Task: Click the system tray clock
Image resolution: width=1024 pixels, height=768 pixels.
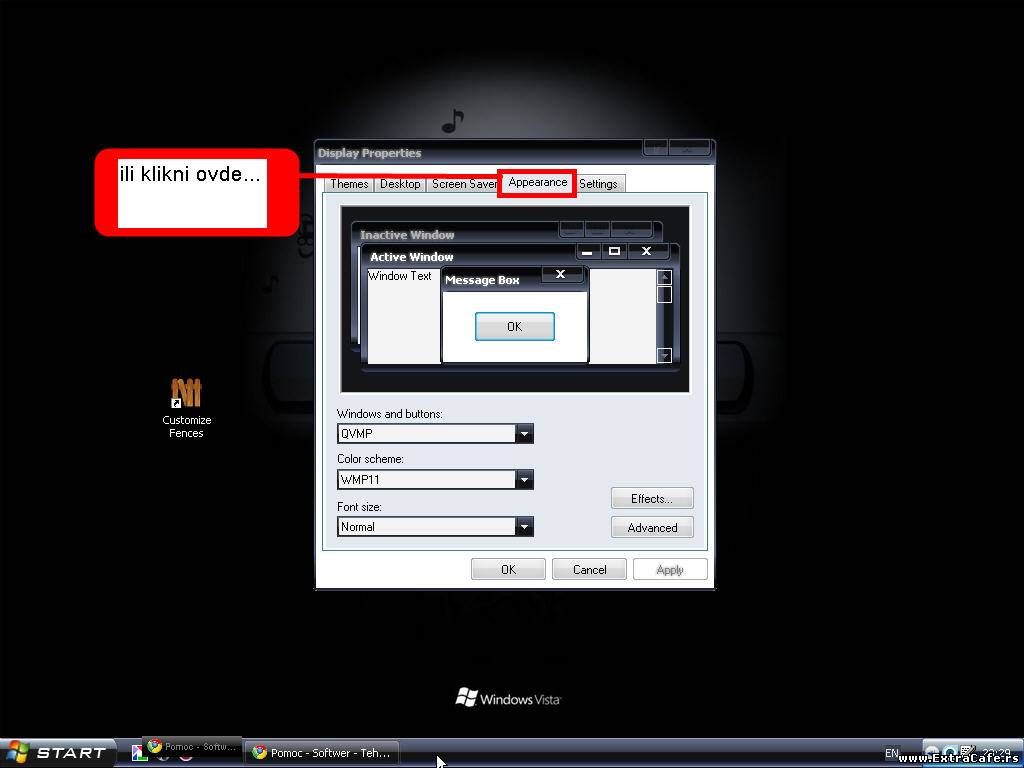Action: click(995, 753)
